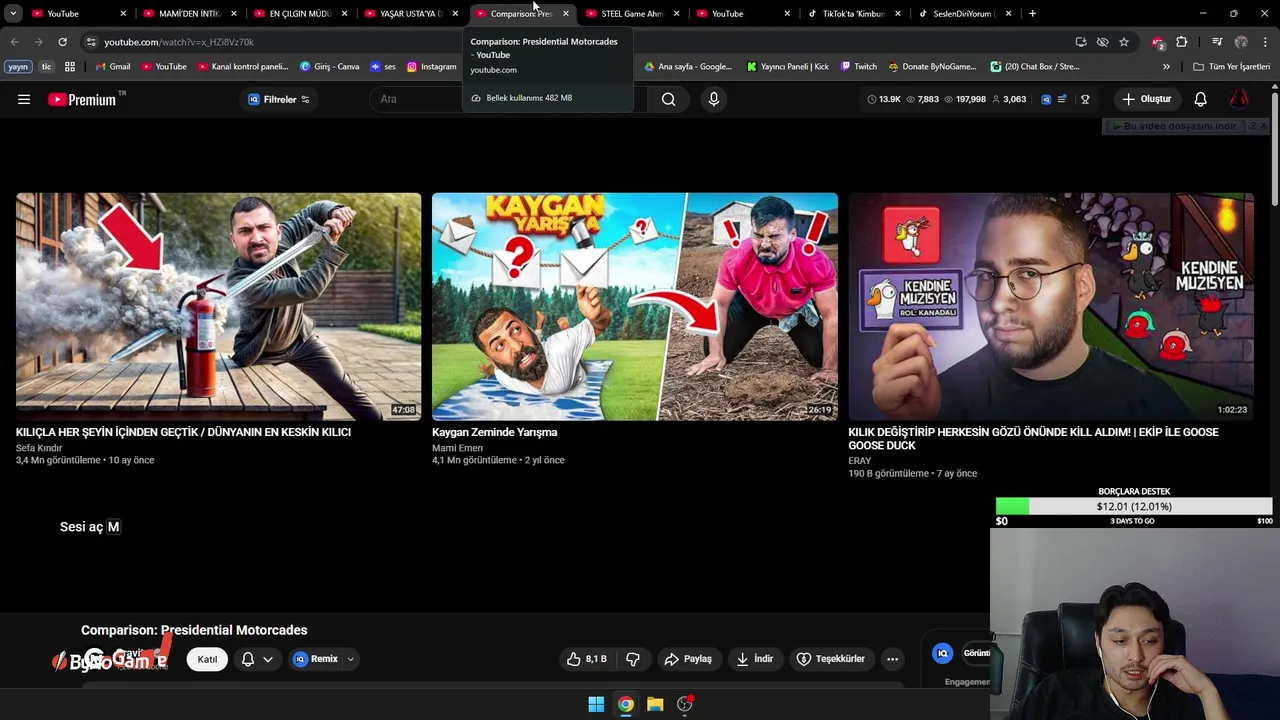
Task: Reload the page in Chrome
Action: [62, 42]
